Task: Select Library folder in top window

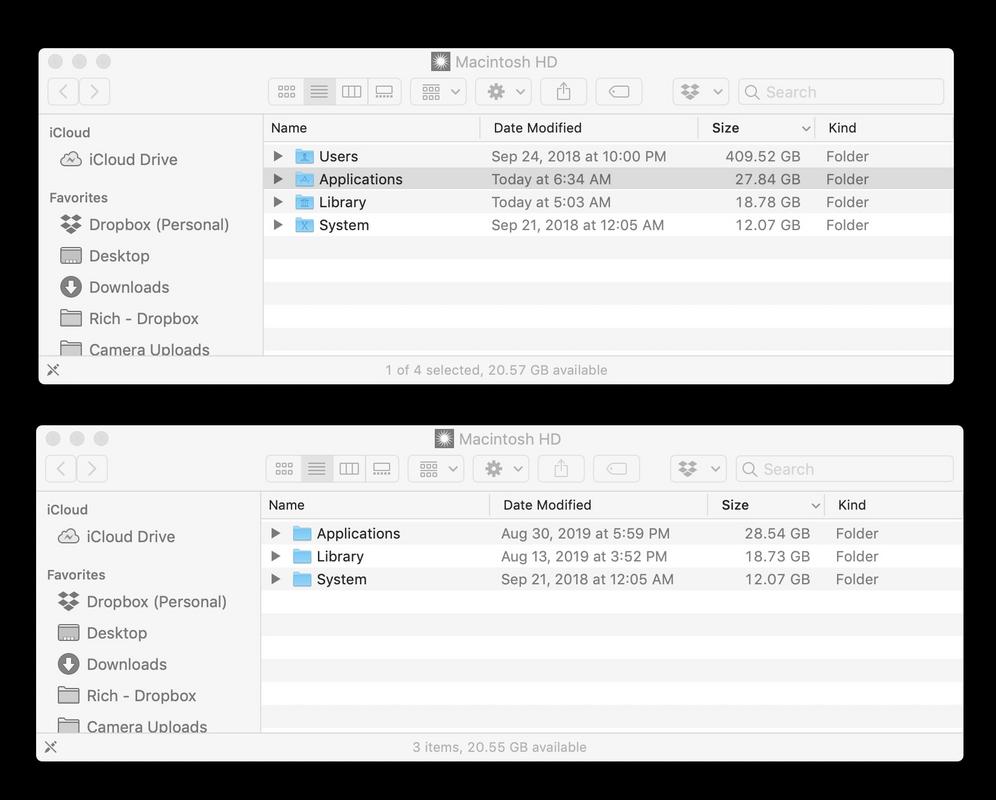Action: pos(608,202)
